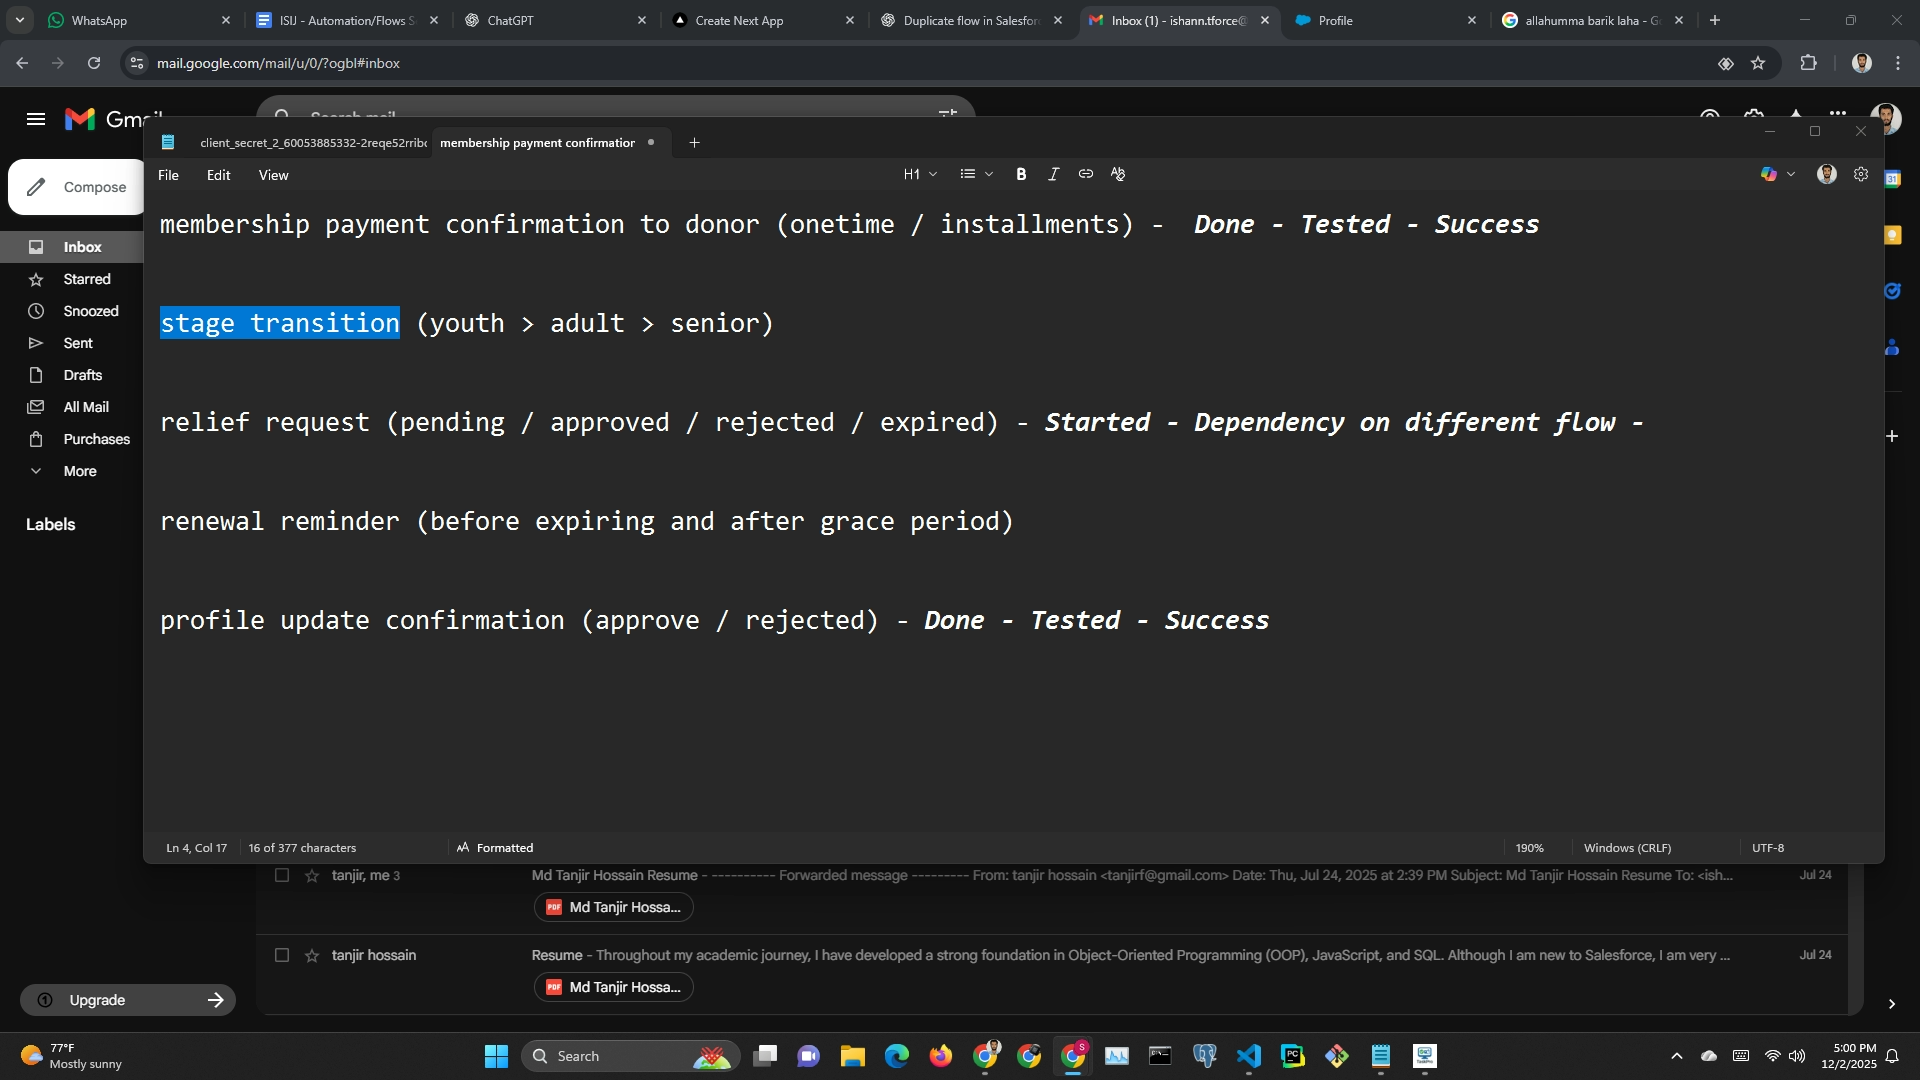Open Visual Studio Code from taskbar
The image size is (1920, 1080).
1248,1056
